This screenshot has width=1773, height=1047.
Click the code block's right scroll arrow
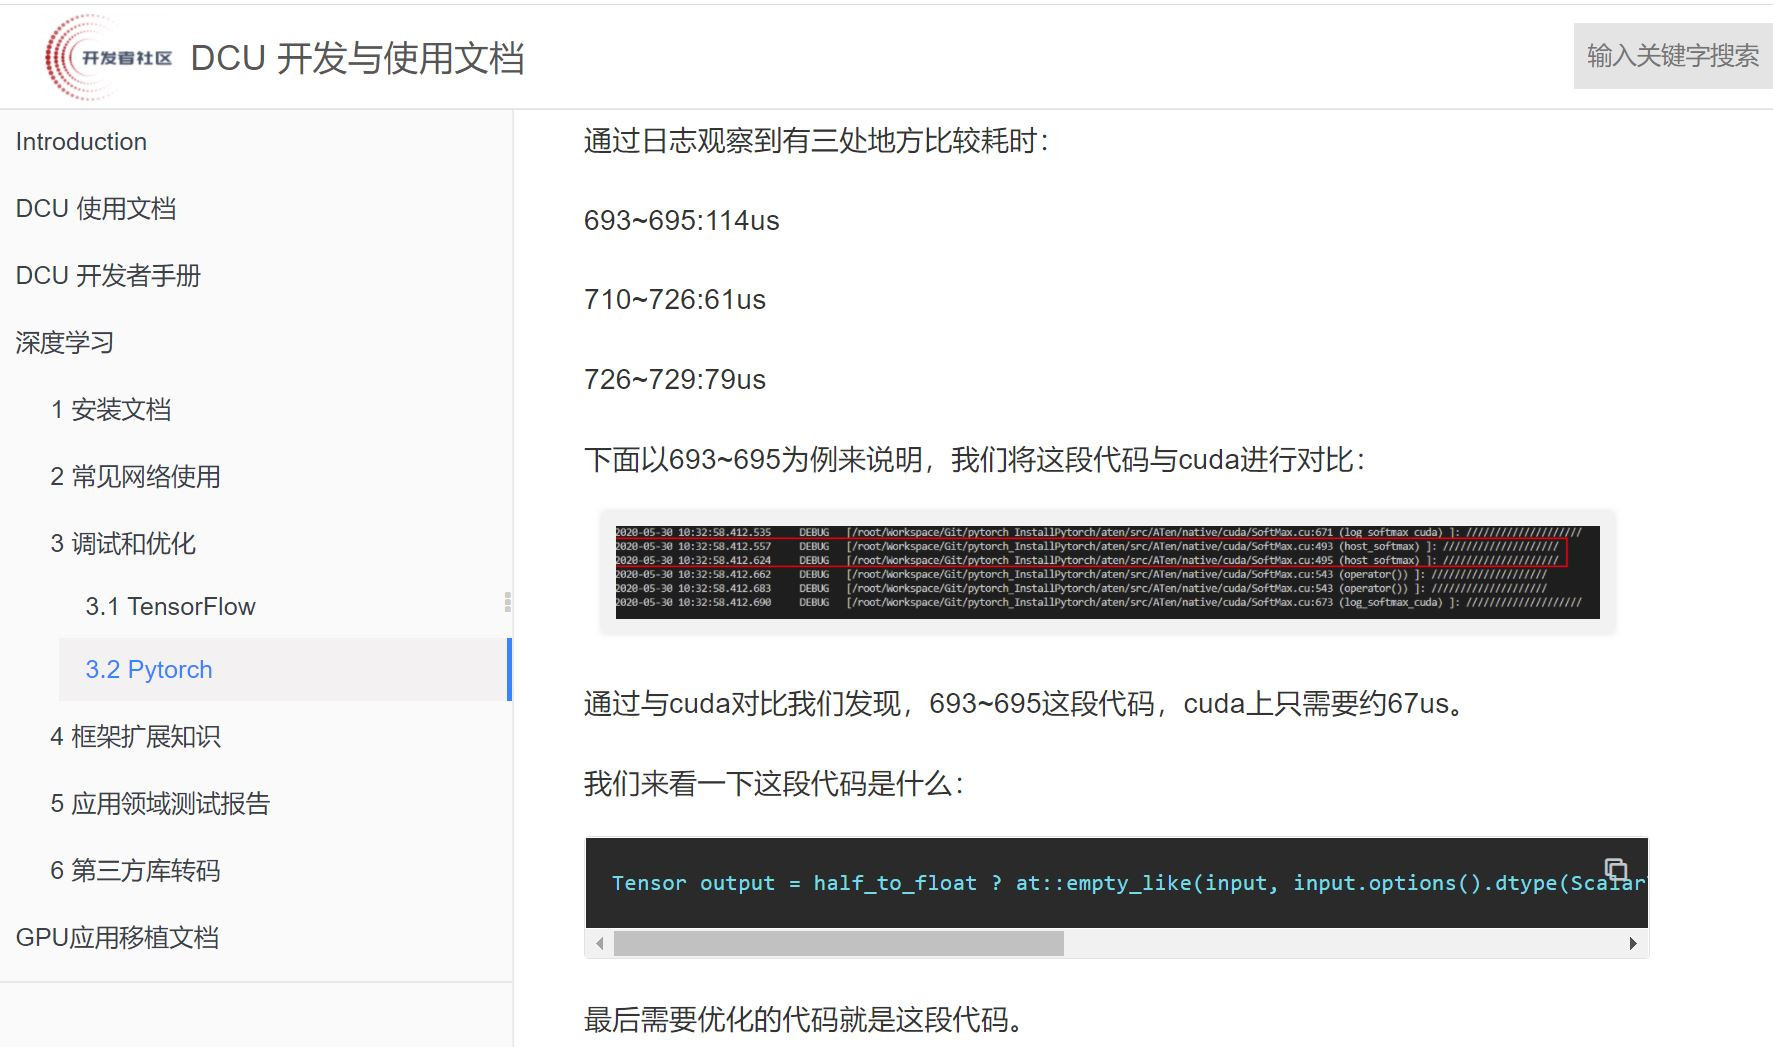point(1633,943)
